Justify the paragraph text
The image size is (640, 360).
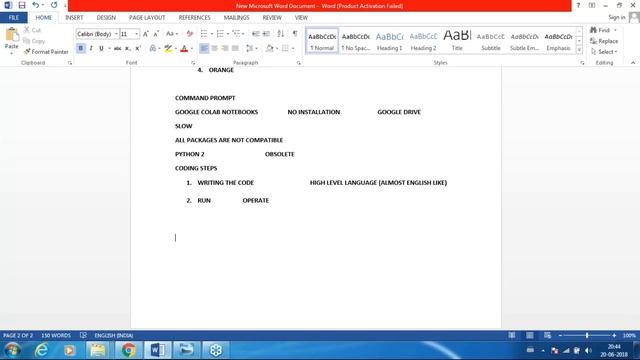[x=235, y=49]
